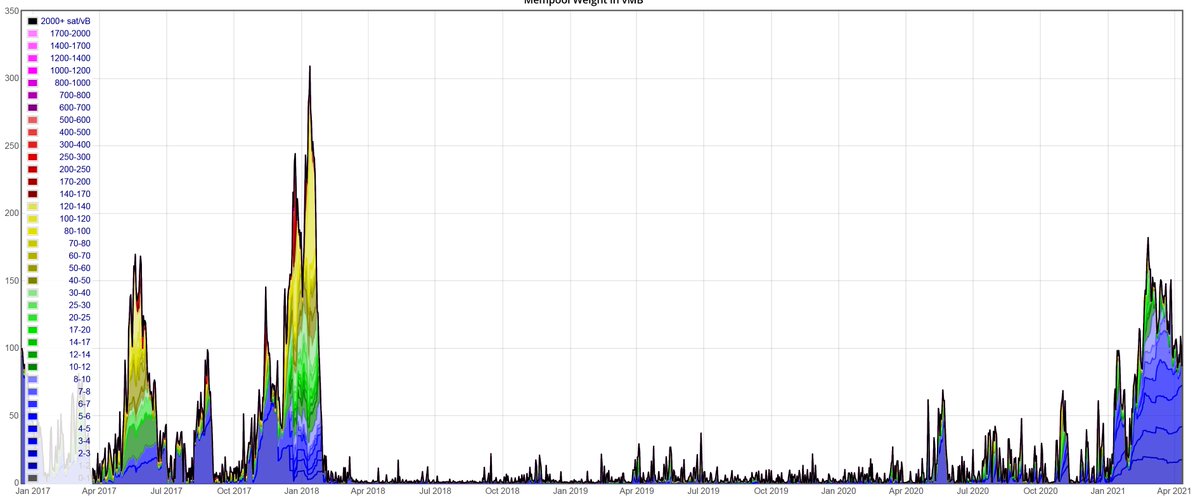Click the yellow 80-100 legend swatch
Viewport: 1200px width, 499px height.
(x=33, y=231)
